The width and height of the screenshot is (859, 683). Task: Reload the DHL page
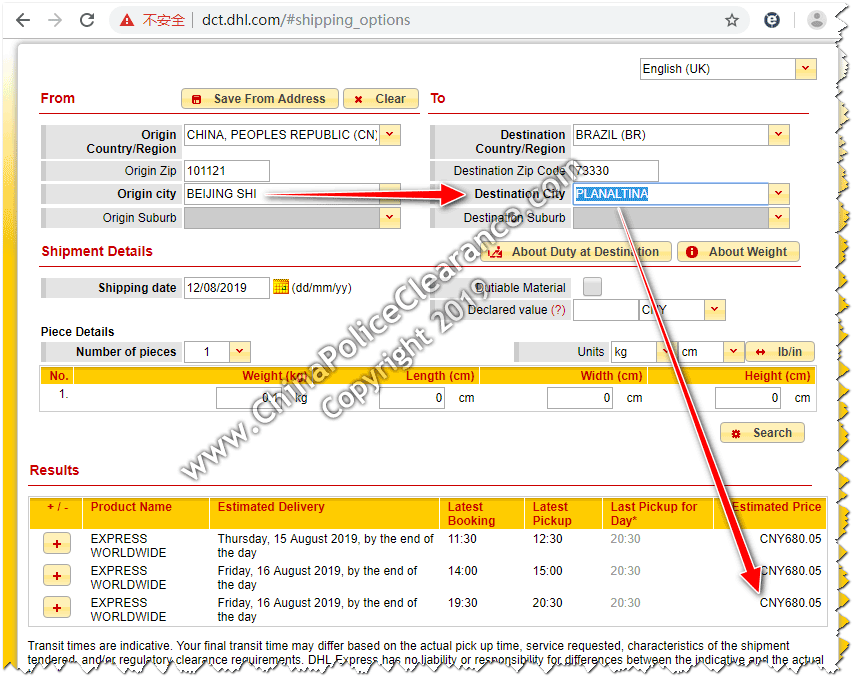click(87, 21)
